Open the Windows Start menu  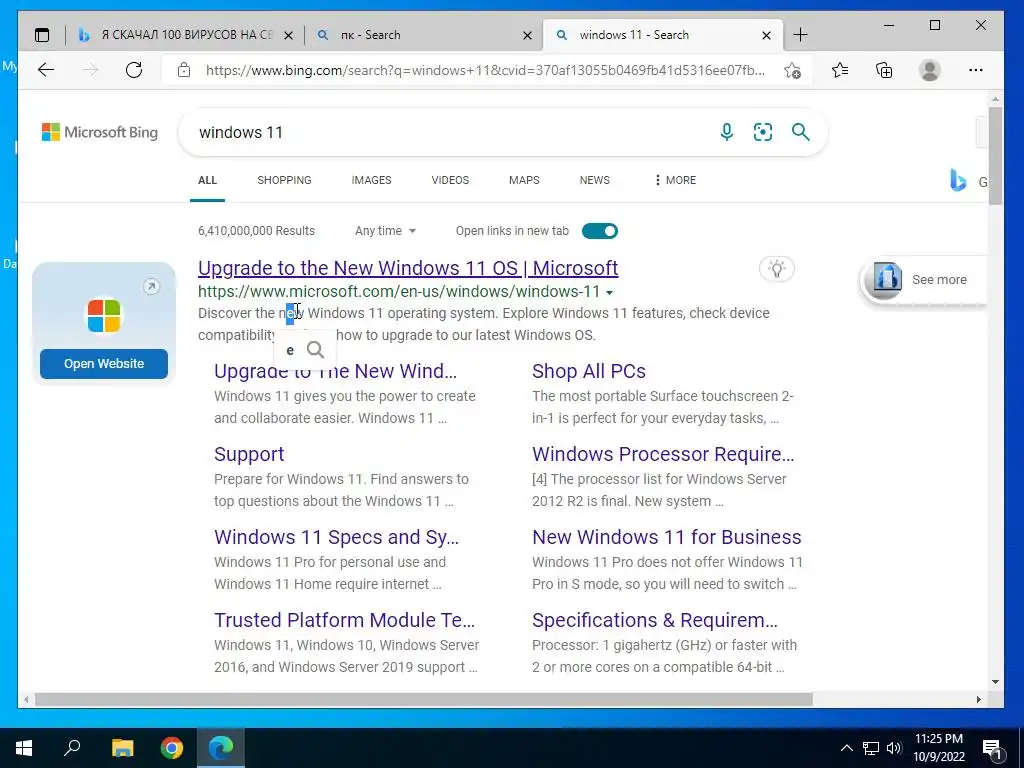24,748
